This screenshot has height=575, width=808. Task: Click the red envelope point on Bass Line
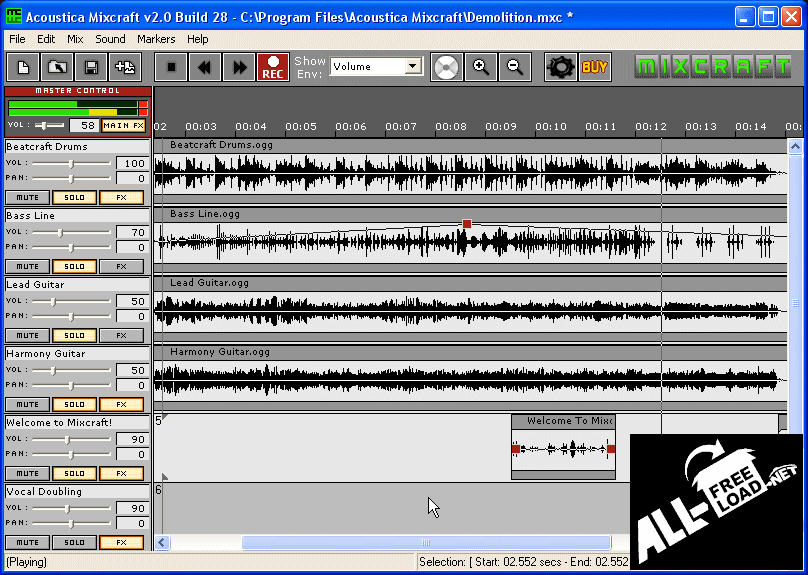(466, 224)
